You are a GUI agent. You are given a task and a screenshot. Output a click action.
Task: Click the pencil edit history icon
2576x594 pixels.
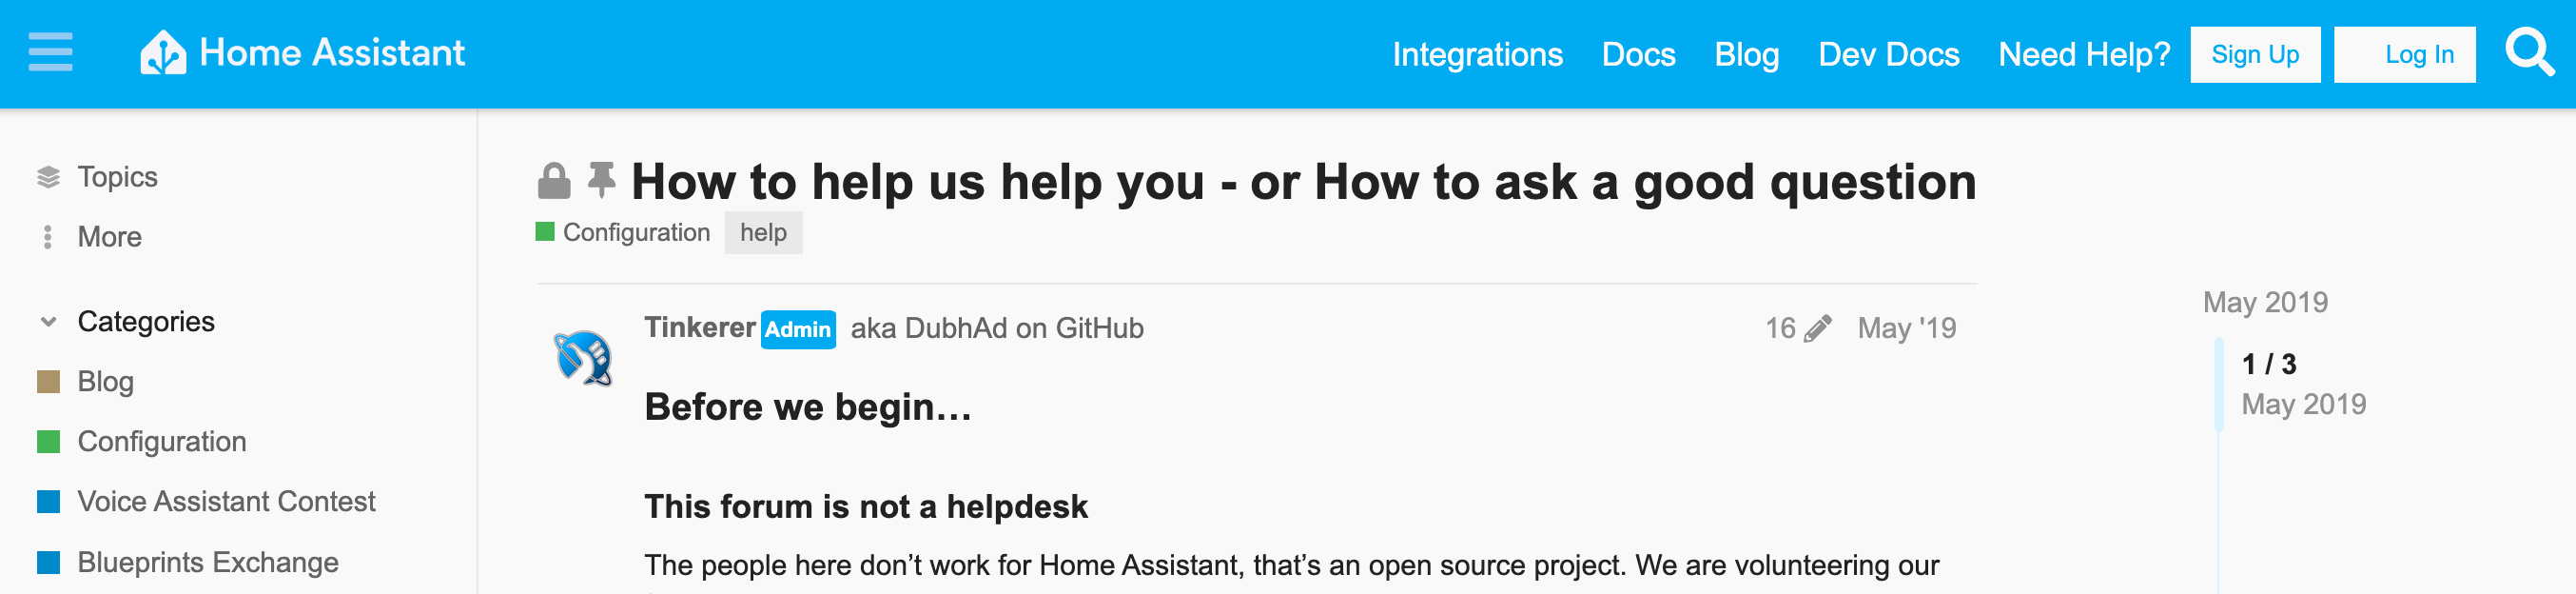coord(1817,329)
